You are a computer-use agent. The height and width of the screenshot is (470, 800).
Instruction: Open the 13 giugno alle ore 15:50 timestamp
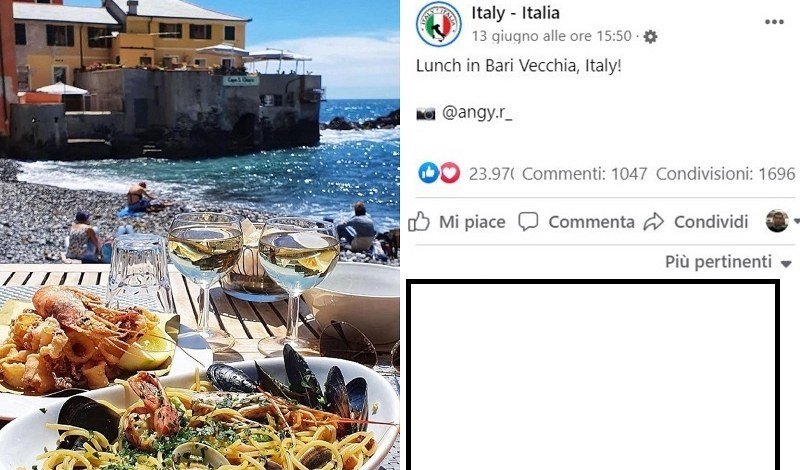(552, 36)
